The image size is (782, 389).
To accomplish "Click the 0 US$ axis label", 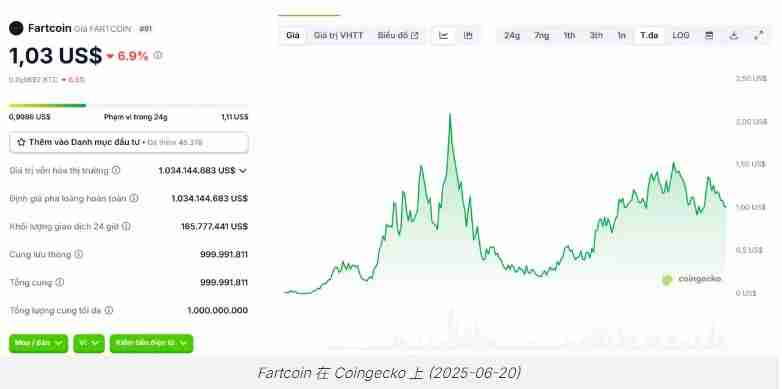I will tap(746, 293).
